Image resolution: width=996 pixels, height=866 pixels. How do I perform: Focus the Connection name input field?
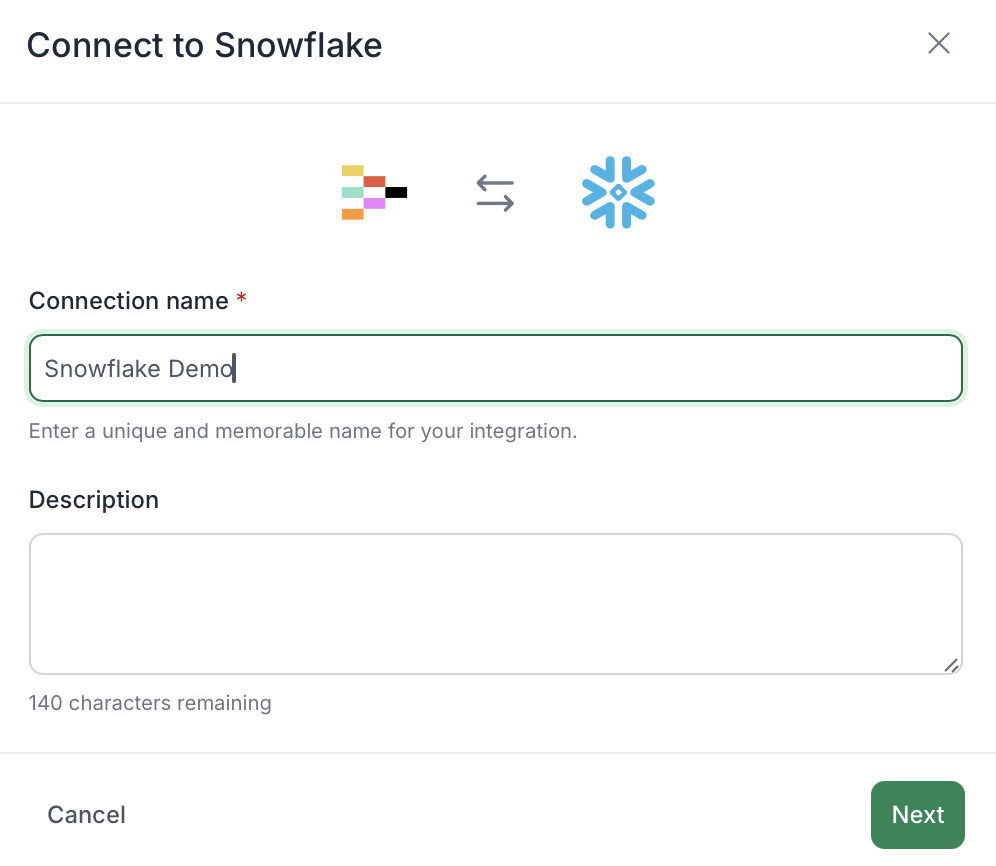click(x=495, y=369)
